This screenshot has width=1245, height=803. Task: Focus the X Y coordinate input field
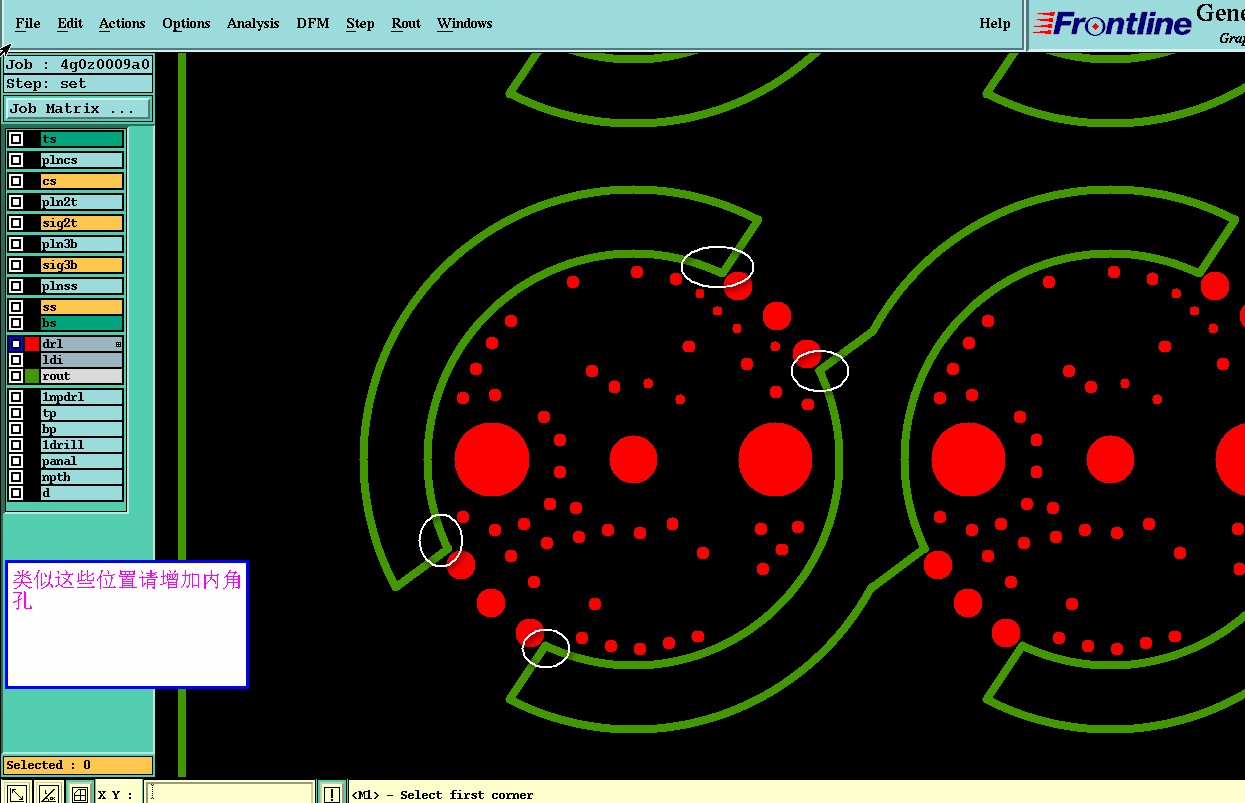pos(229,794)
